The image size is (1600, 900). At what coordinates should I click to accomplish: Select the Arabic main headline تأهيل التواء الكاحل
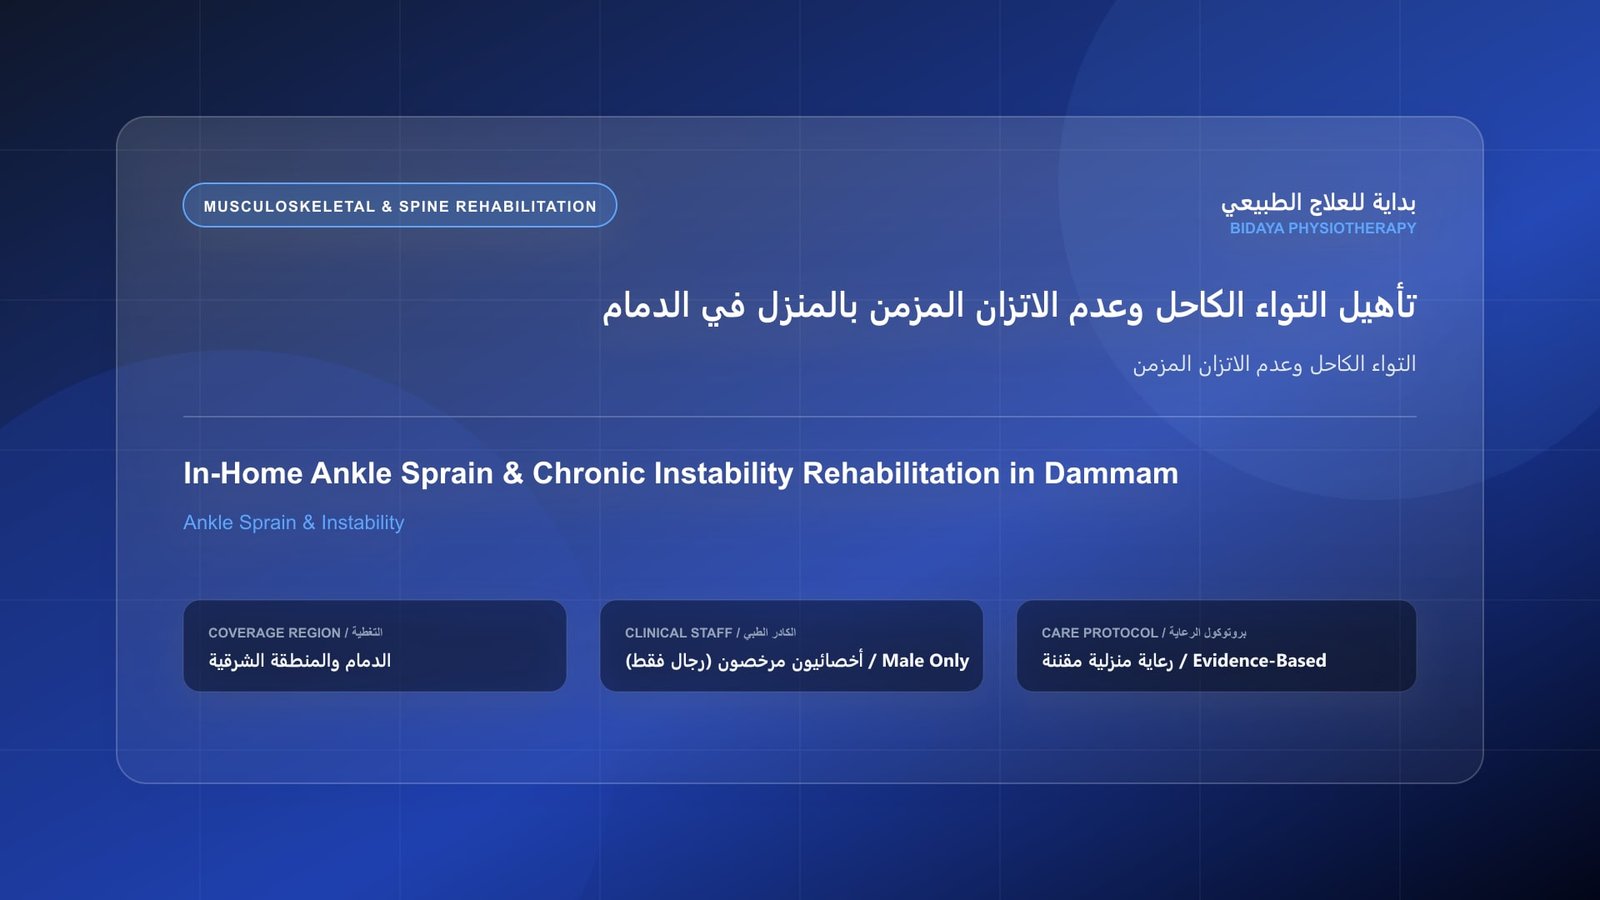click(1009, 305)
